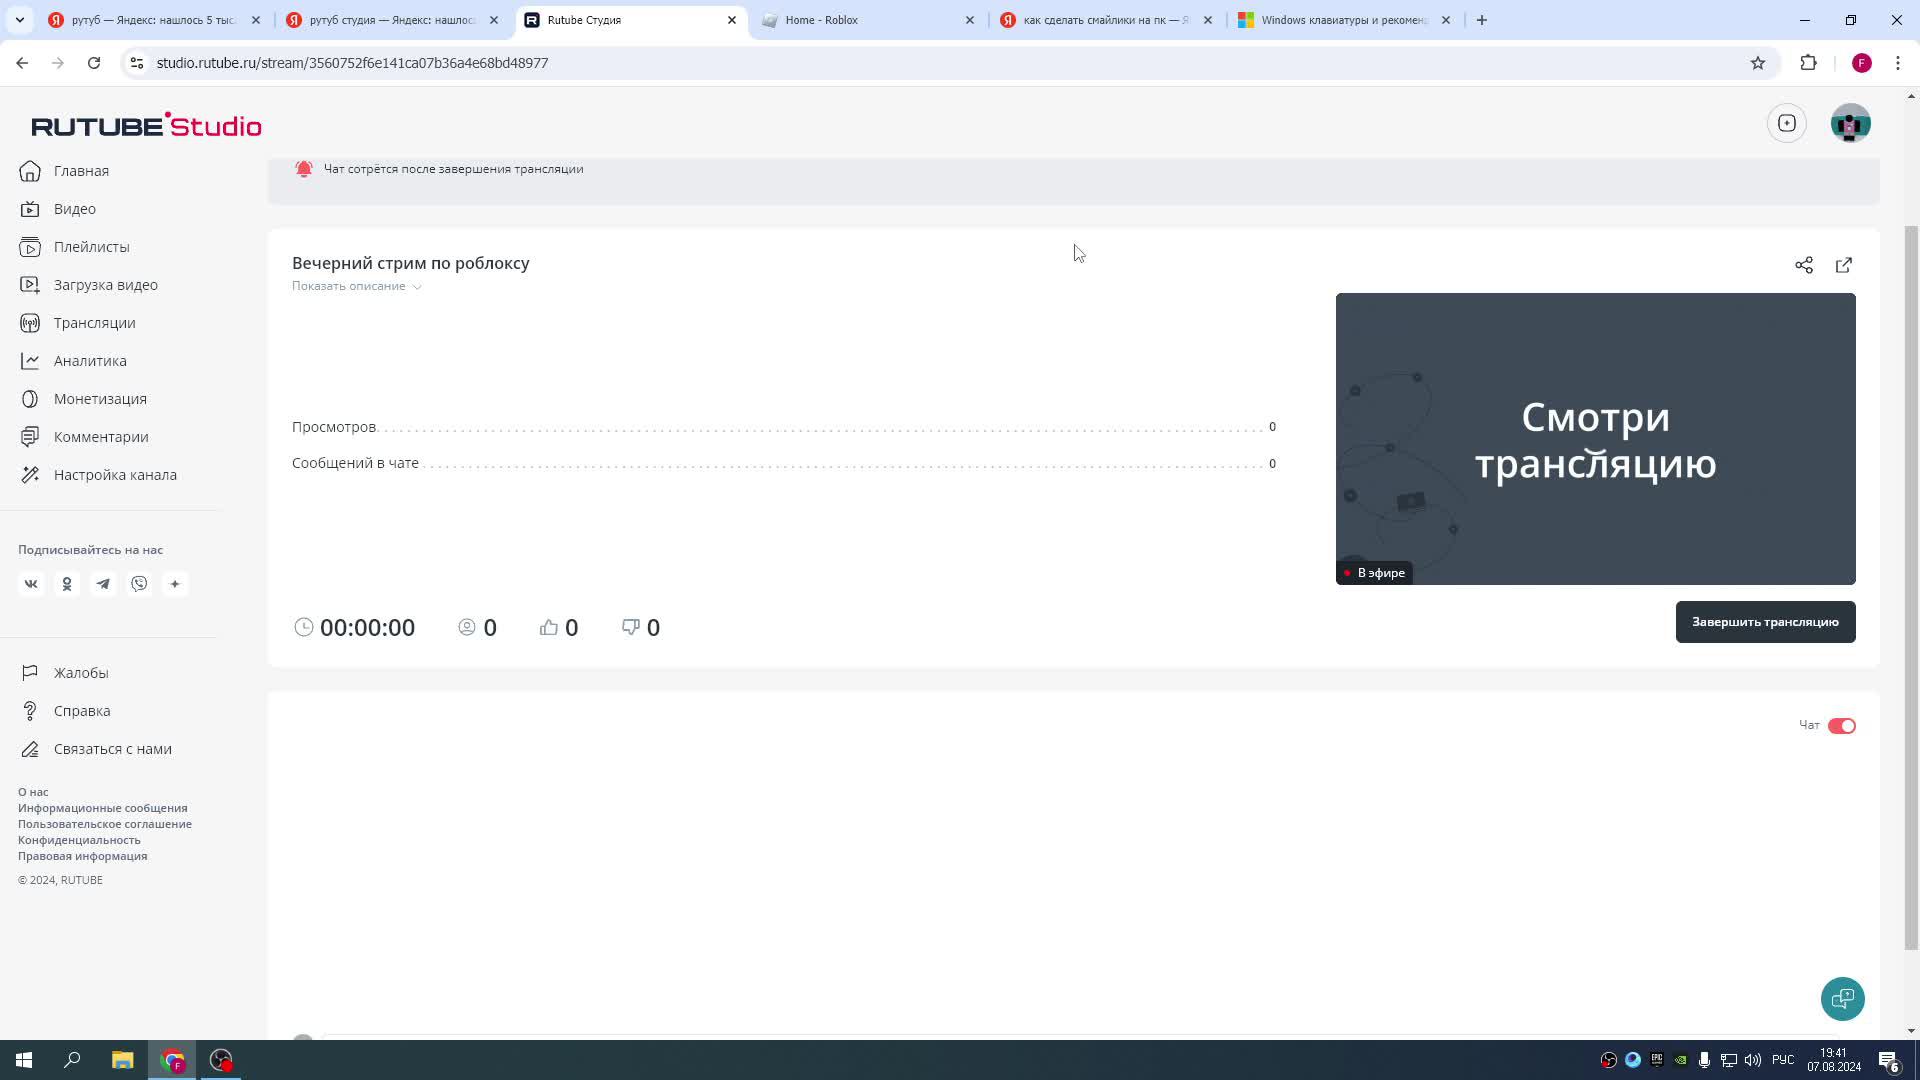Select Загрузка видео in sidebar
The width and height of the screenshot is (1920, 1080).
105,284
